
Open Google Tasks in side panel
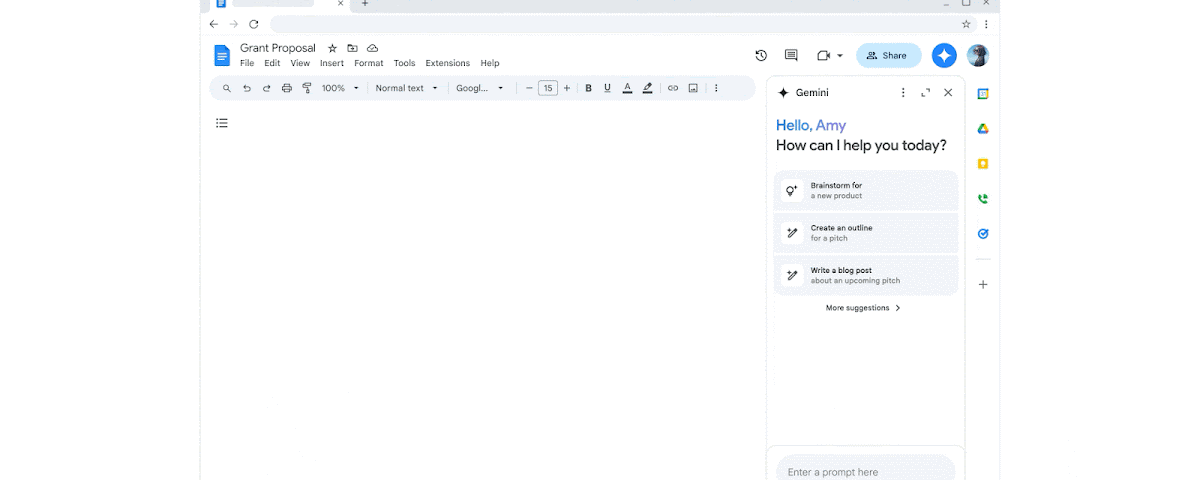click(983, 234)
